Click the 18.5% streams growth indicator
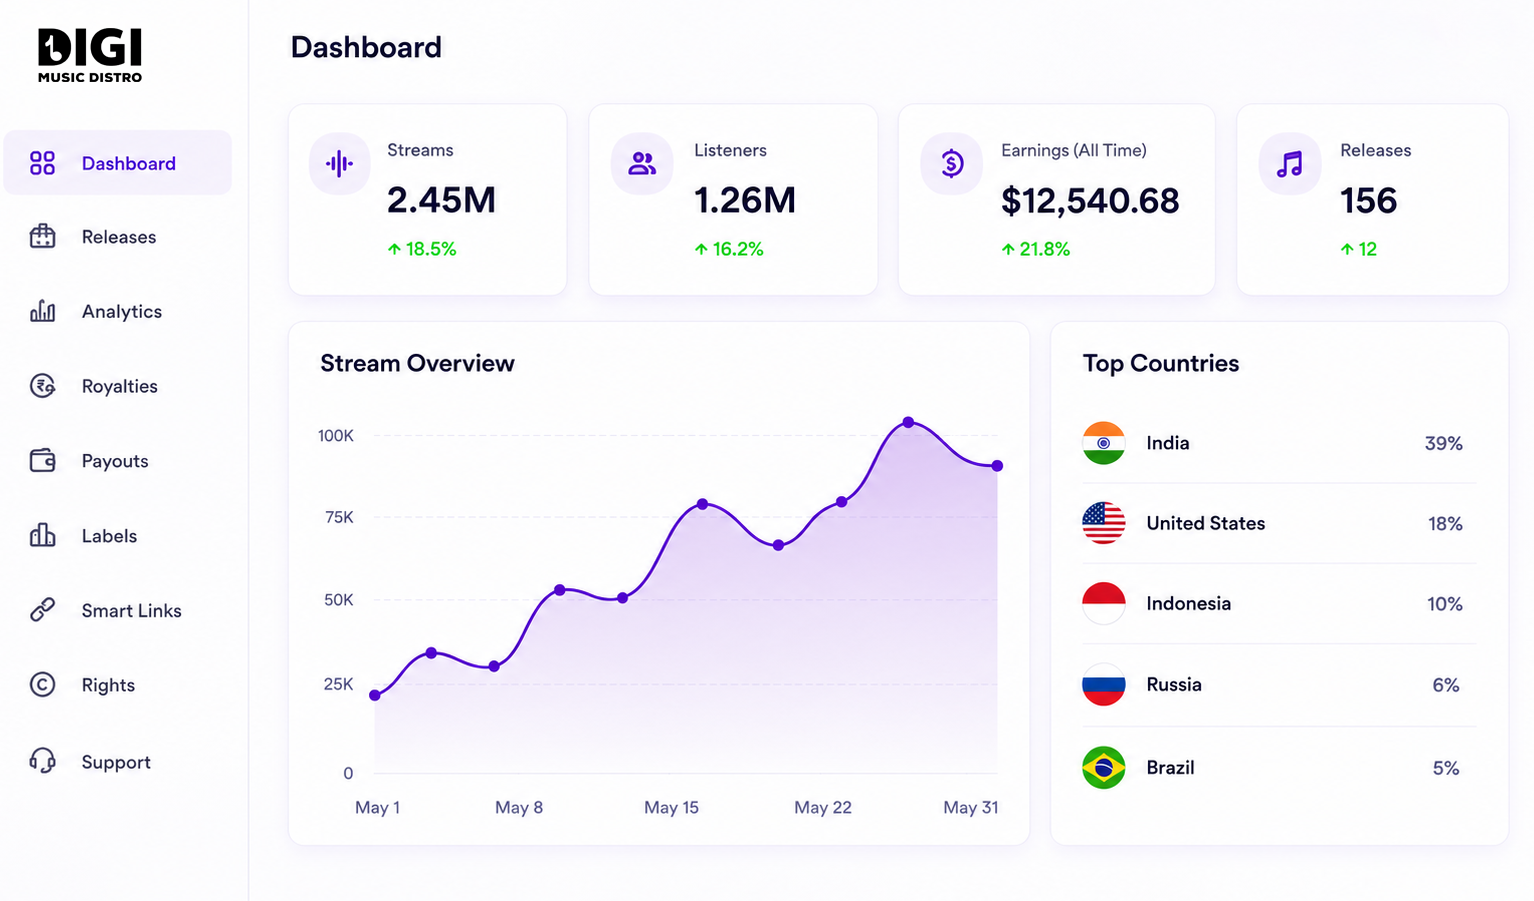 (422, 249)
